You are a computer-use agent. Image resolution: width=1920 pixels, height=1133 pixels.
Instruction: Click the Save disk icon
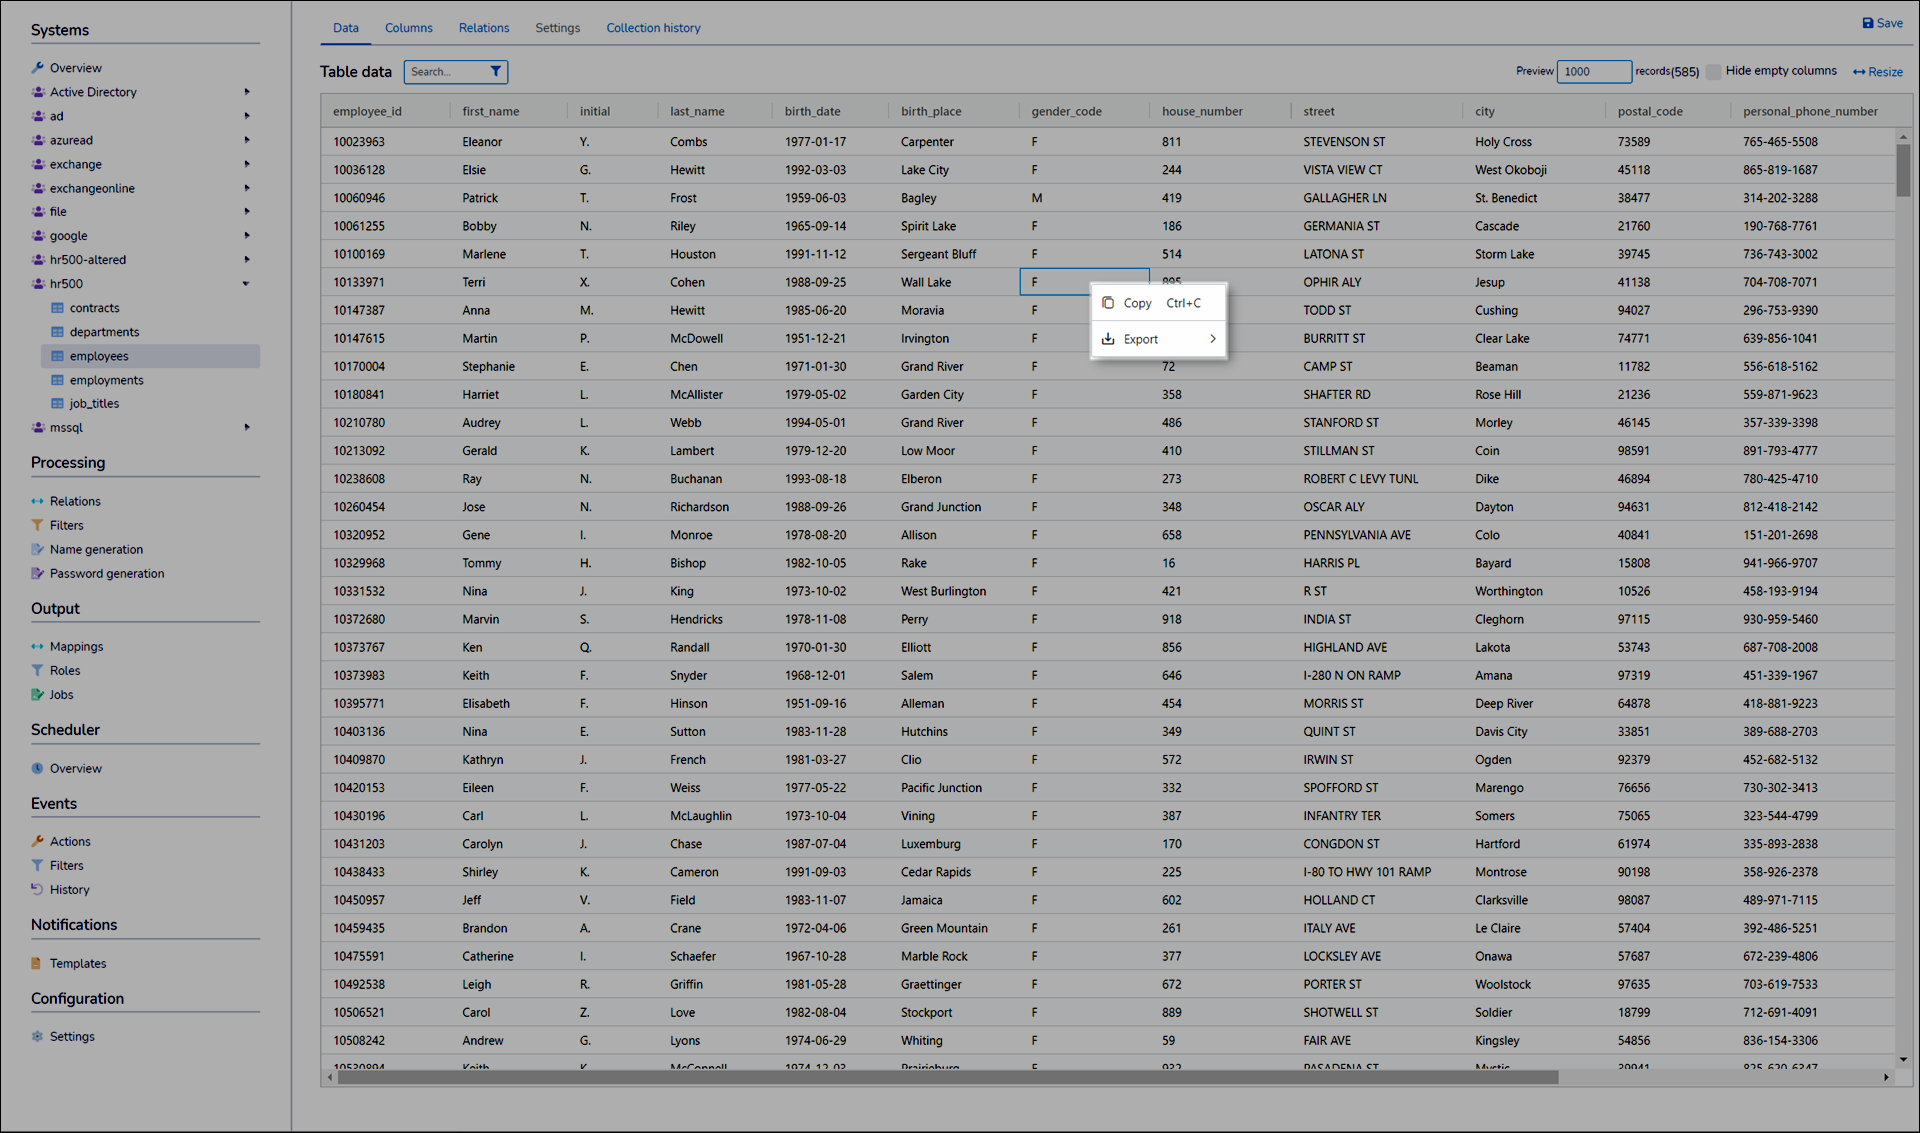point(1867,23)
